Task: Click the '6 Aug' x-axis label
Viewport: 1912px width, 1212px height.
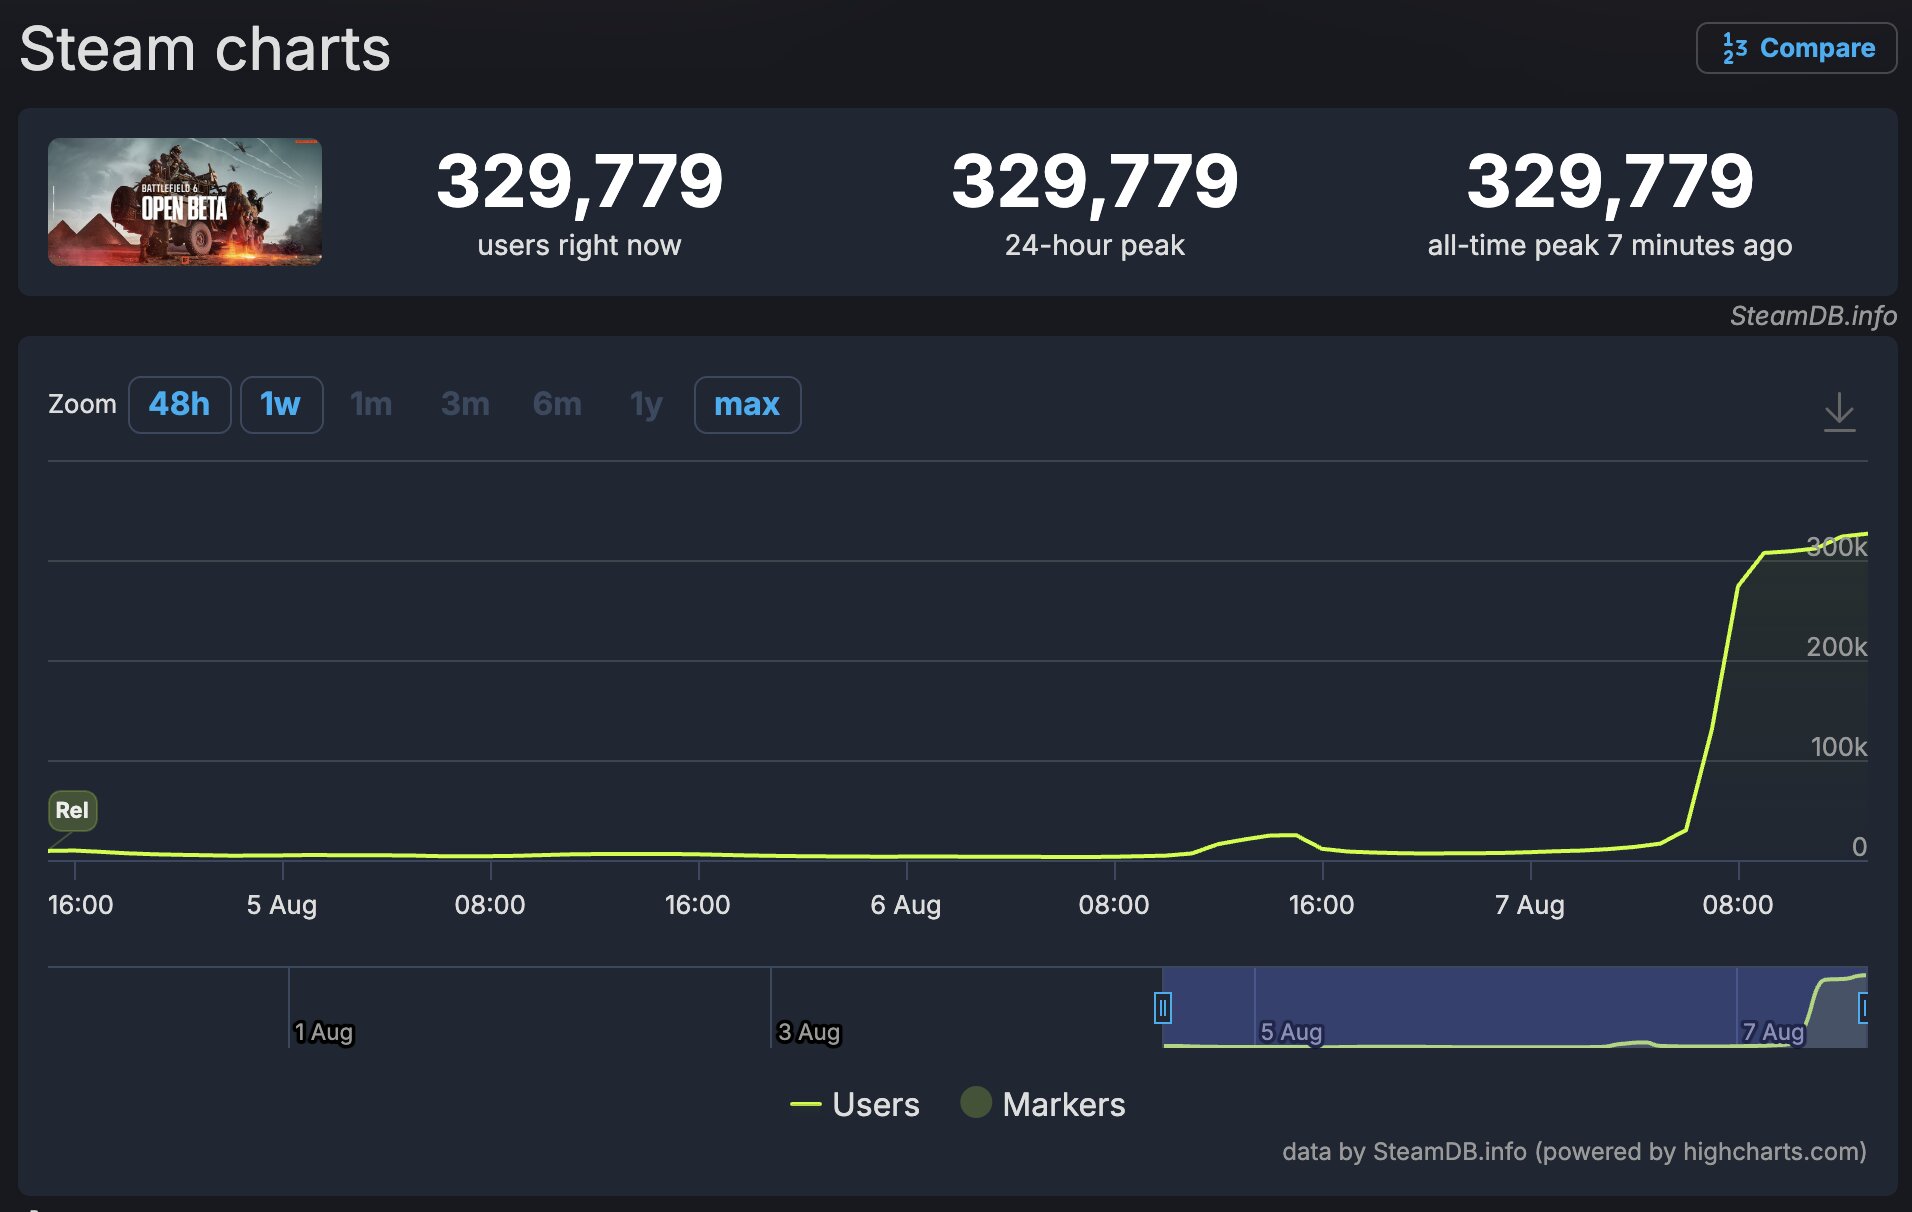Action: click(x=905, y=905)
